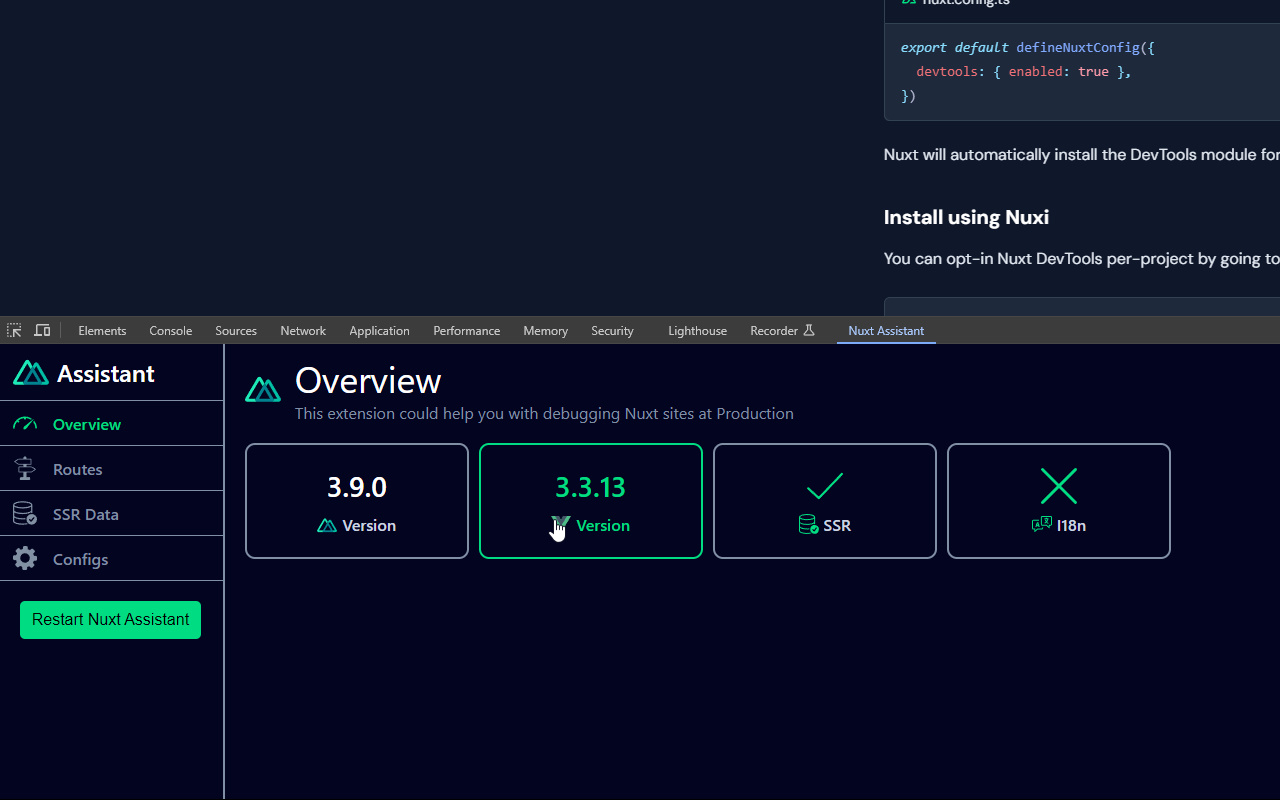
Task: Click the 'Install using Nuxi' heading
Action: click(966, 217)
